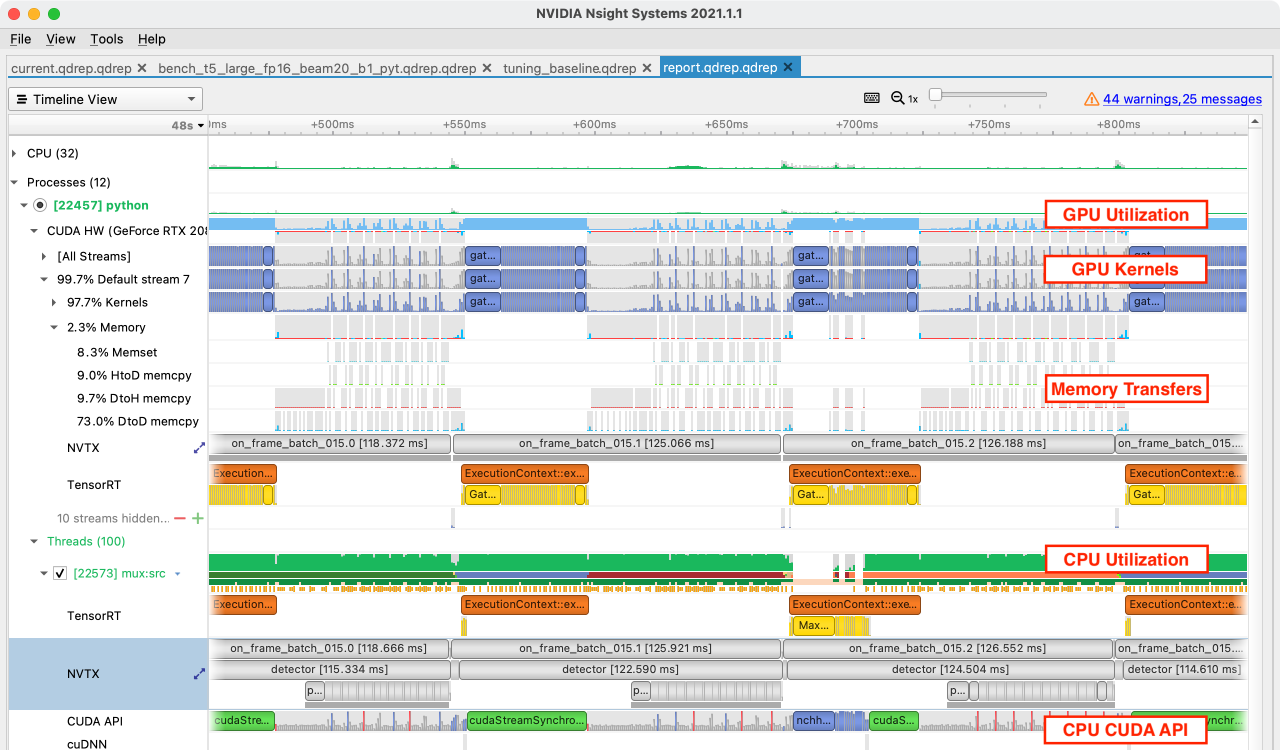
Task: Click the green plus next to streams hidden
Action: [x=197, y=518]
